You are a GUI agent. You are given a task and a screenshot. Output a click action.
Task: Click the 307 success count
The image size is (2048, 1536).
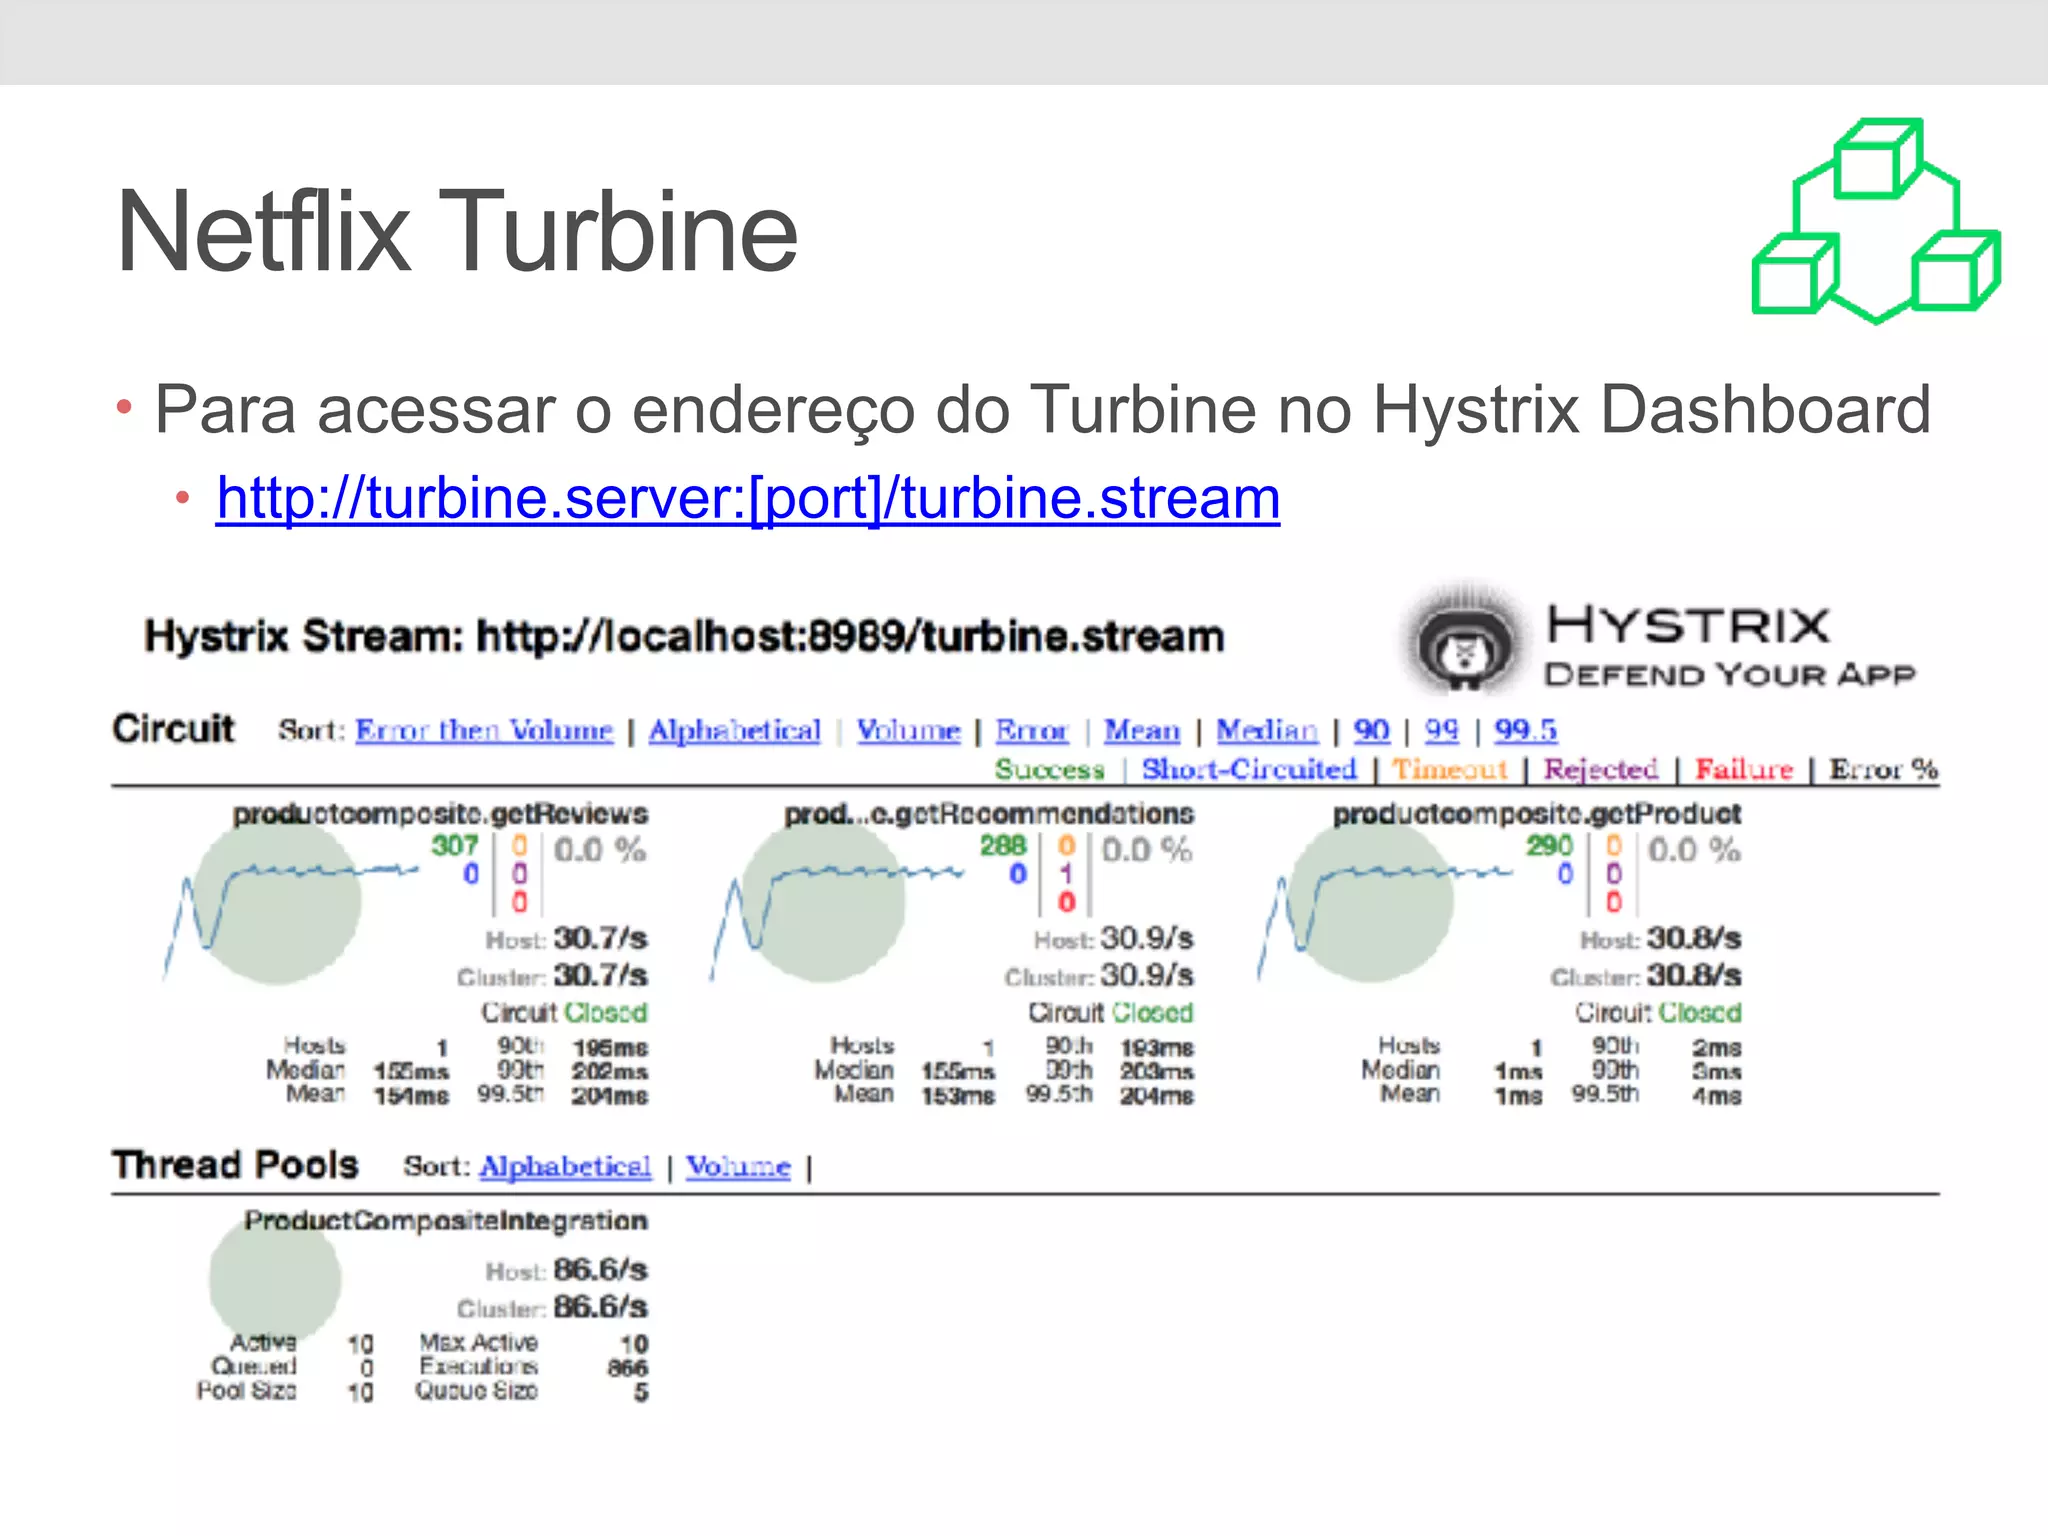click(455, 846)
